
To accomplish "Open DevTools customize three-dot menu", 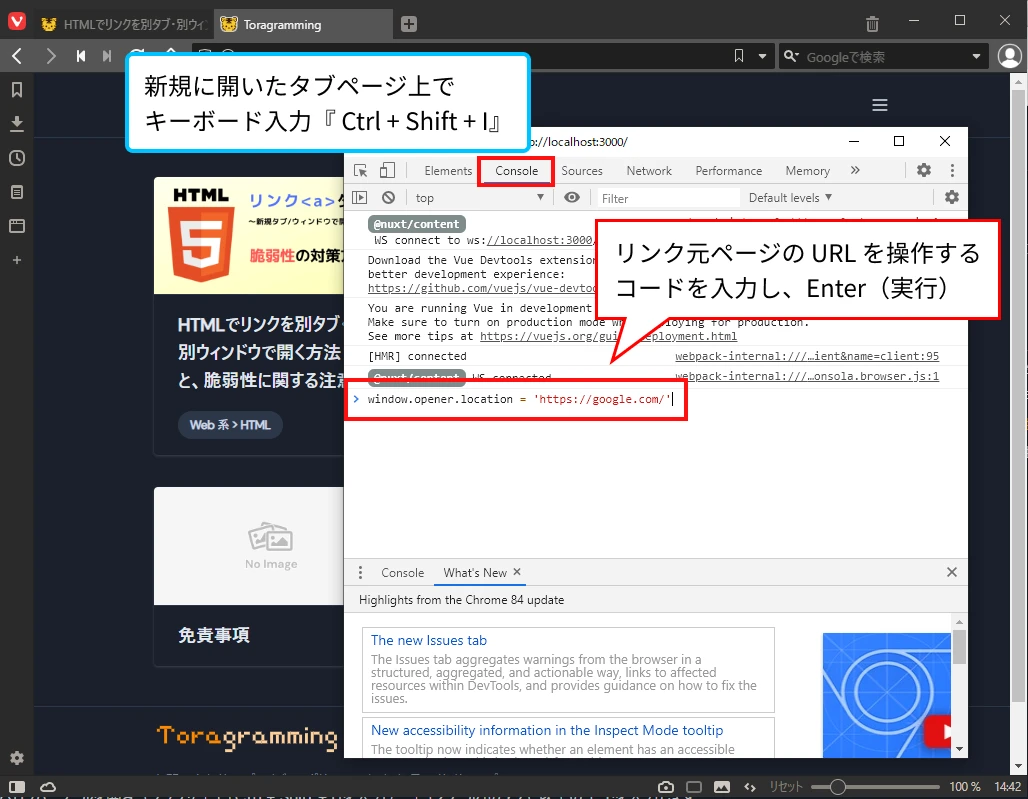I will 952,170.
